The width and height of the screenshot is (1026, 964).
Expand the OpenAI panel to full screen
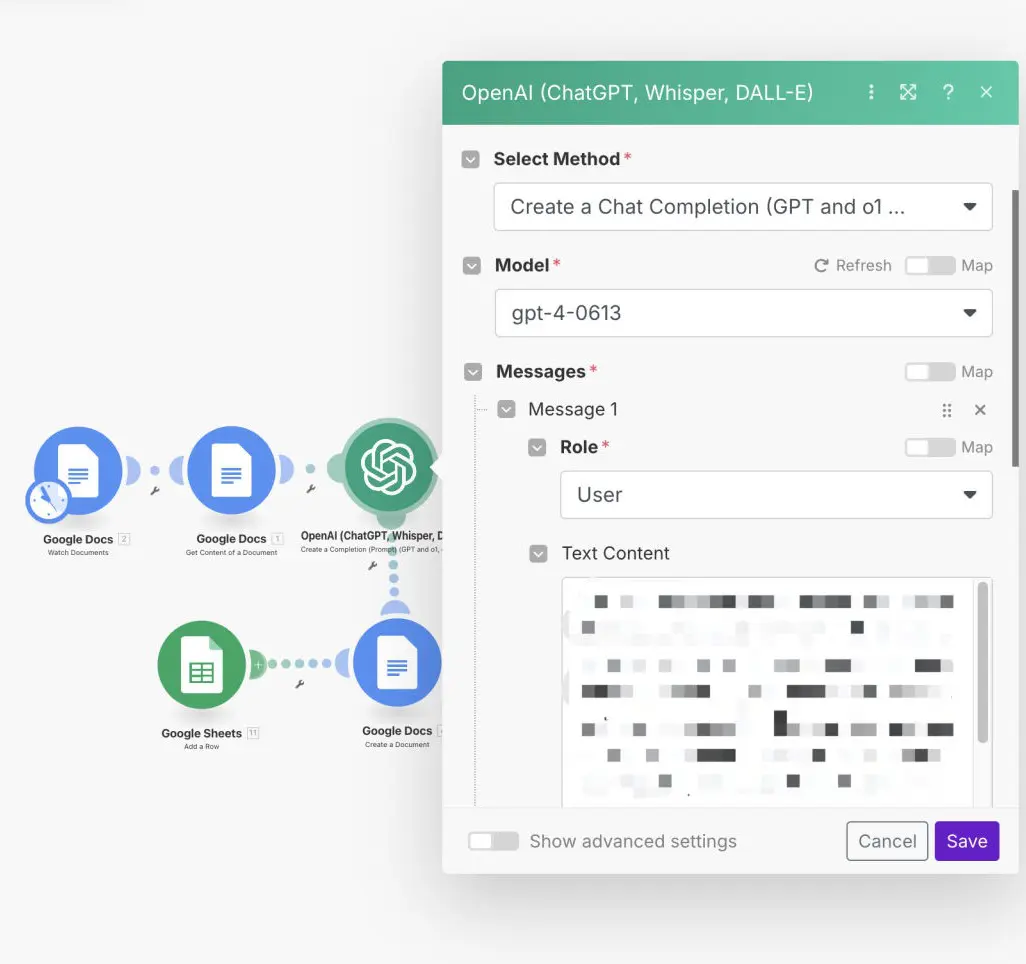[x=908, y=92]
